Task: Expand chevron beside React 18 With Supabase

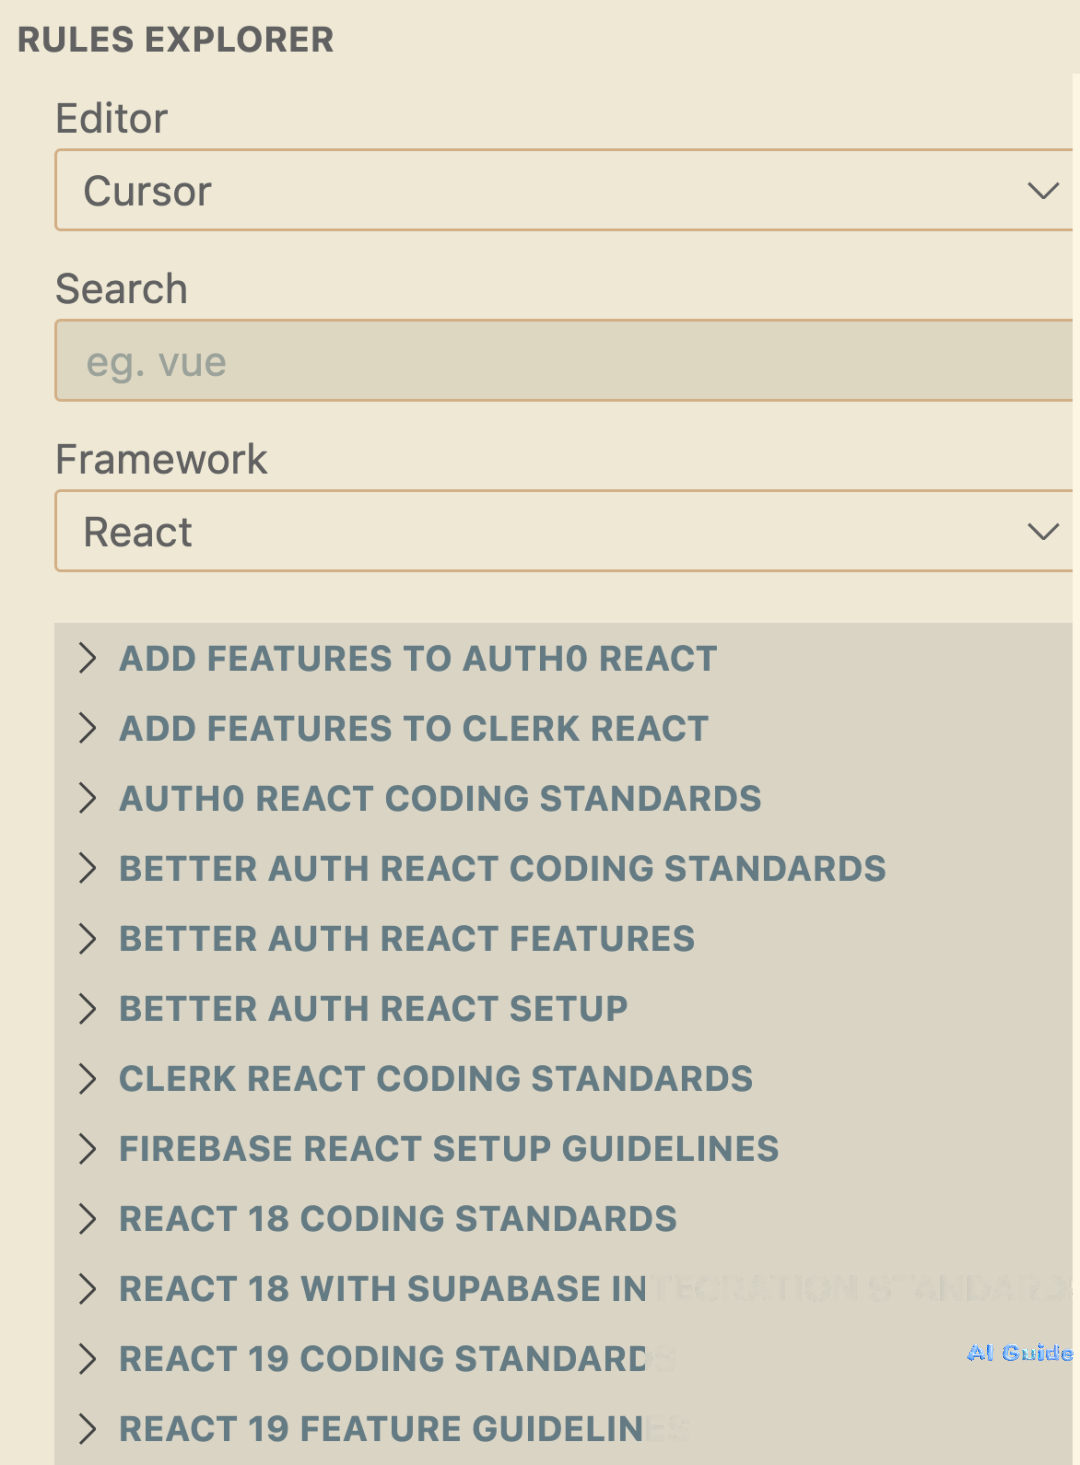Action: click(88, 1288)
